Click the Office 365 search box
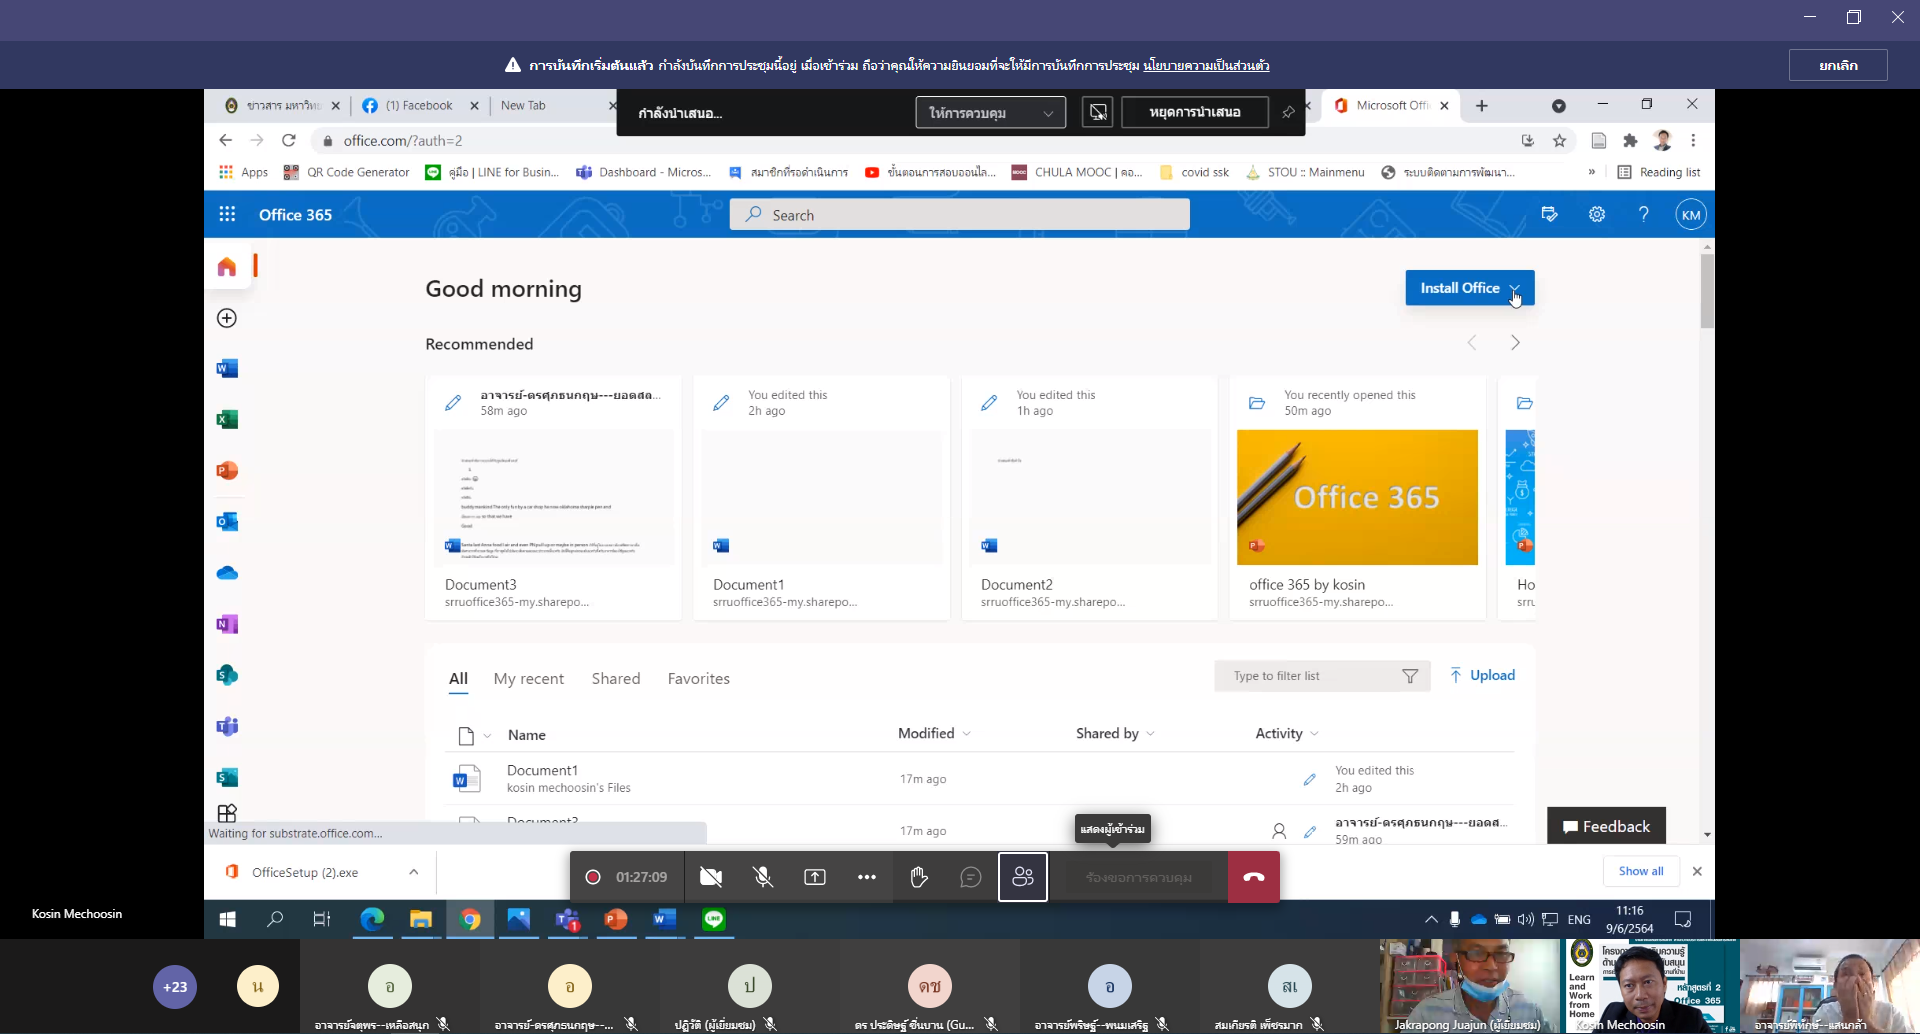Viewport: 1920px width, 1034px height. point(960,215)
